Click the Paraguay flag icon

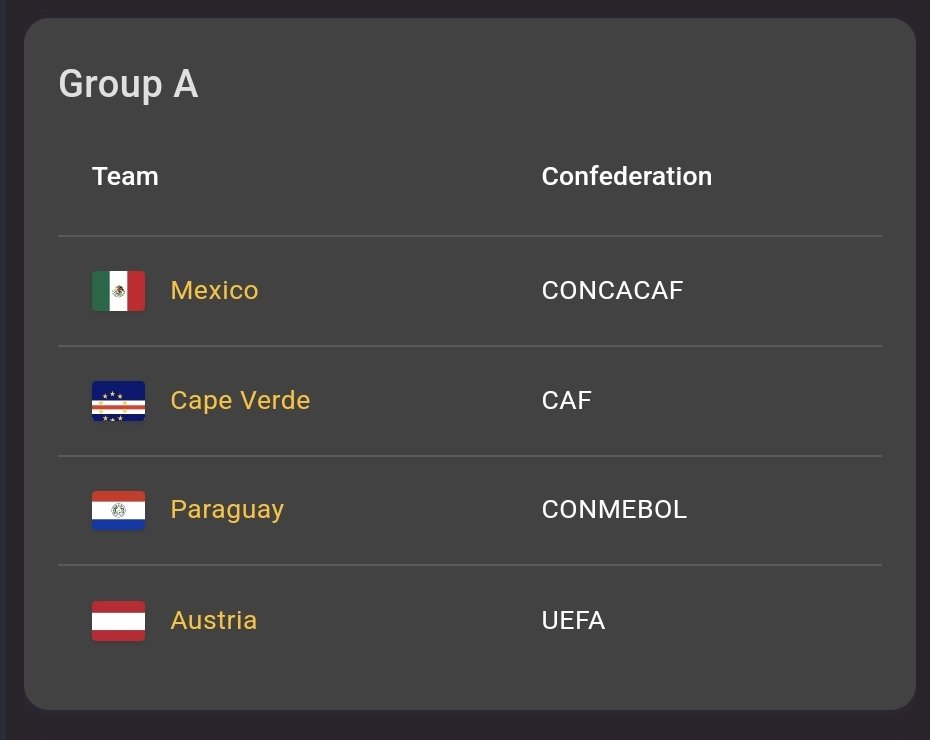pos(118,510)
